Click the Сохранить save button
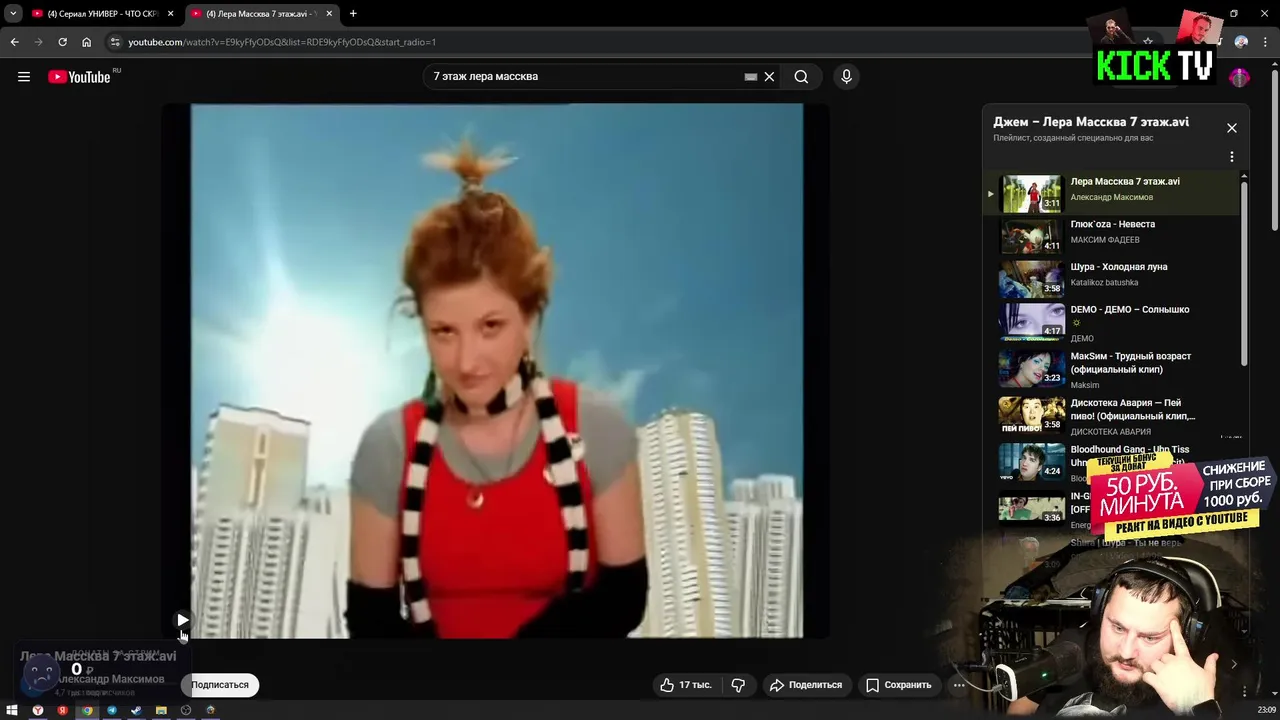The height and width of the screenshot is (720, 1280). (899, 685)
